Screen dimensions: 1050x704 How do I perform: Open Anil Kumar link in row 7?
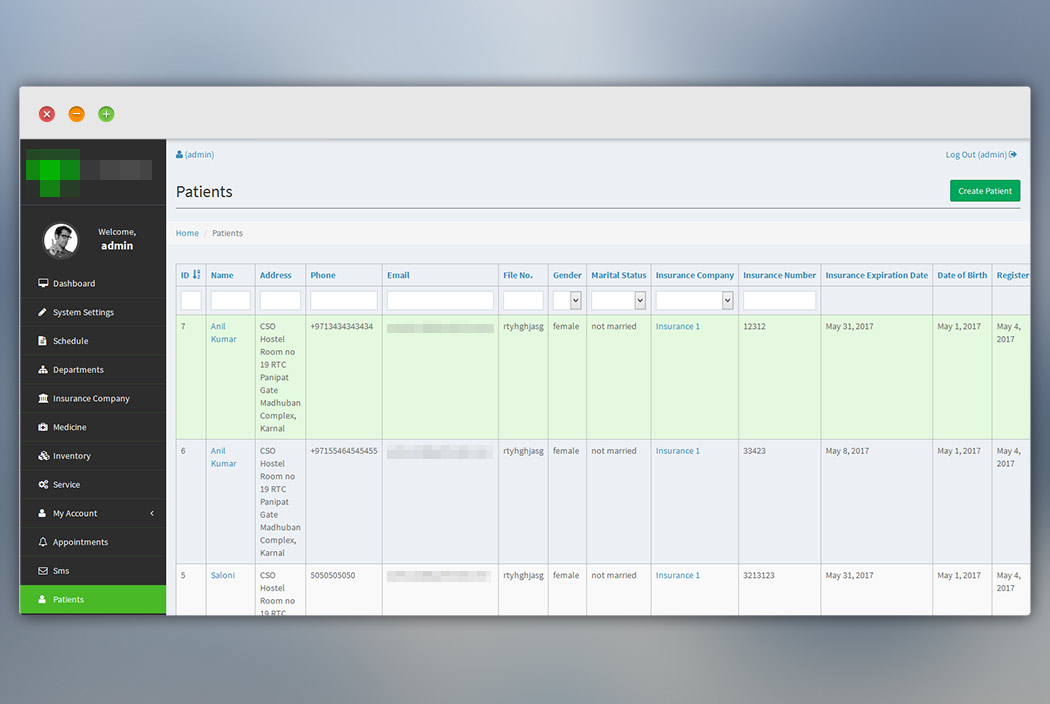tap(223, 332)
